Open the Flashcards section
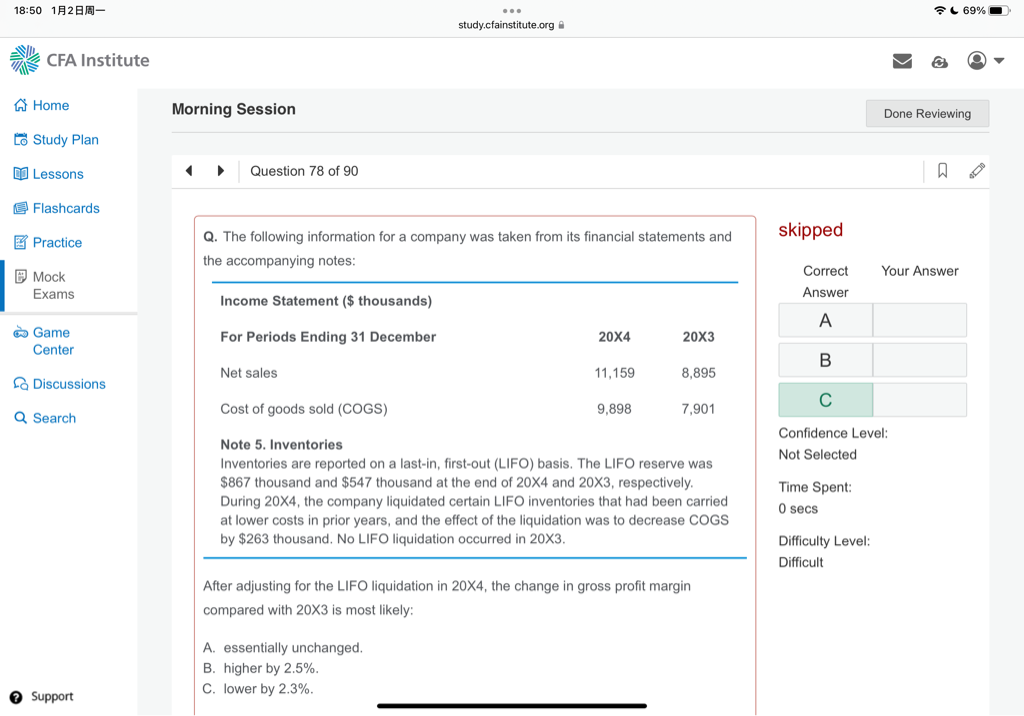1024x716 pixels. coord(65,208)
